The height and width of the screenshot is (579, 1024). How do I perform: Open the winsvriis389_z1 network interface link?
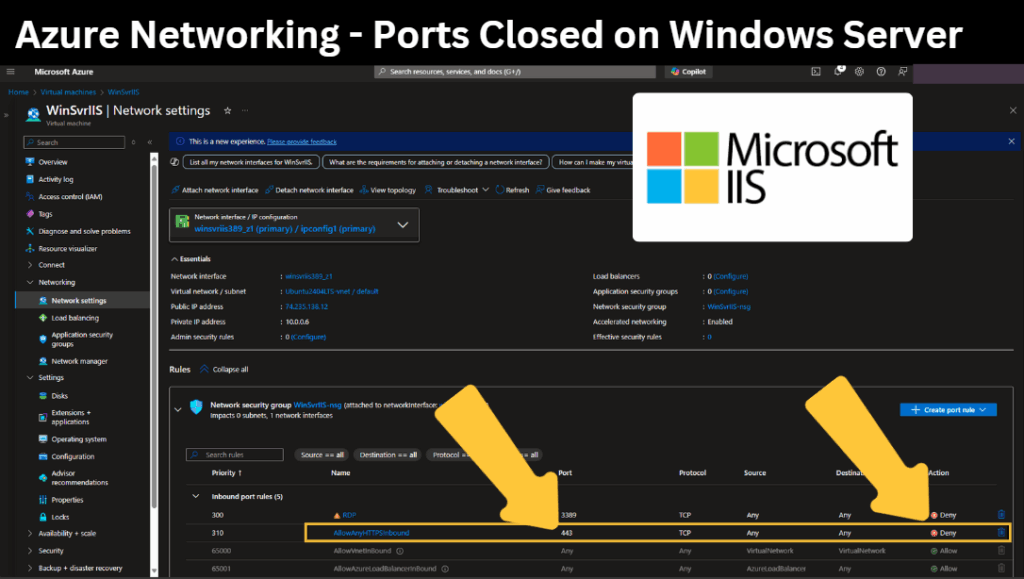(x=309, y=277)
